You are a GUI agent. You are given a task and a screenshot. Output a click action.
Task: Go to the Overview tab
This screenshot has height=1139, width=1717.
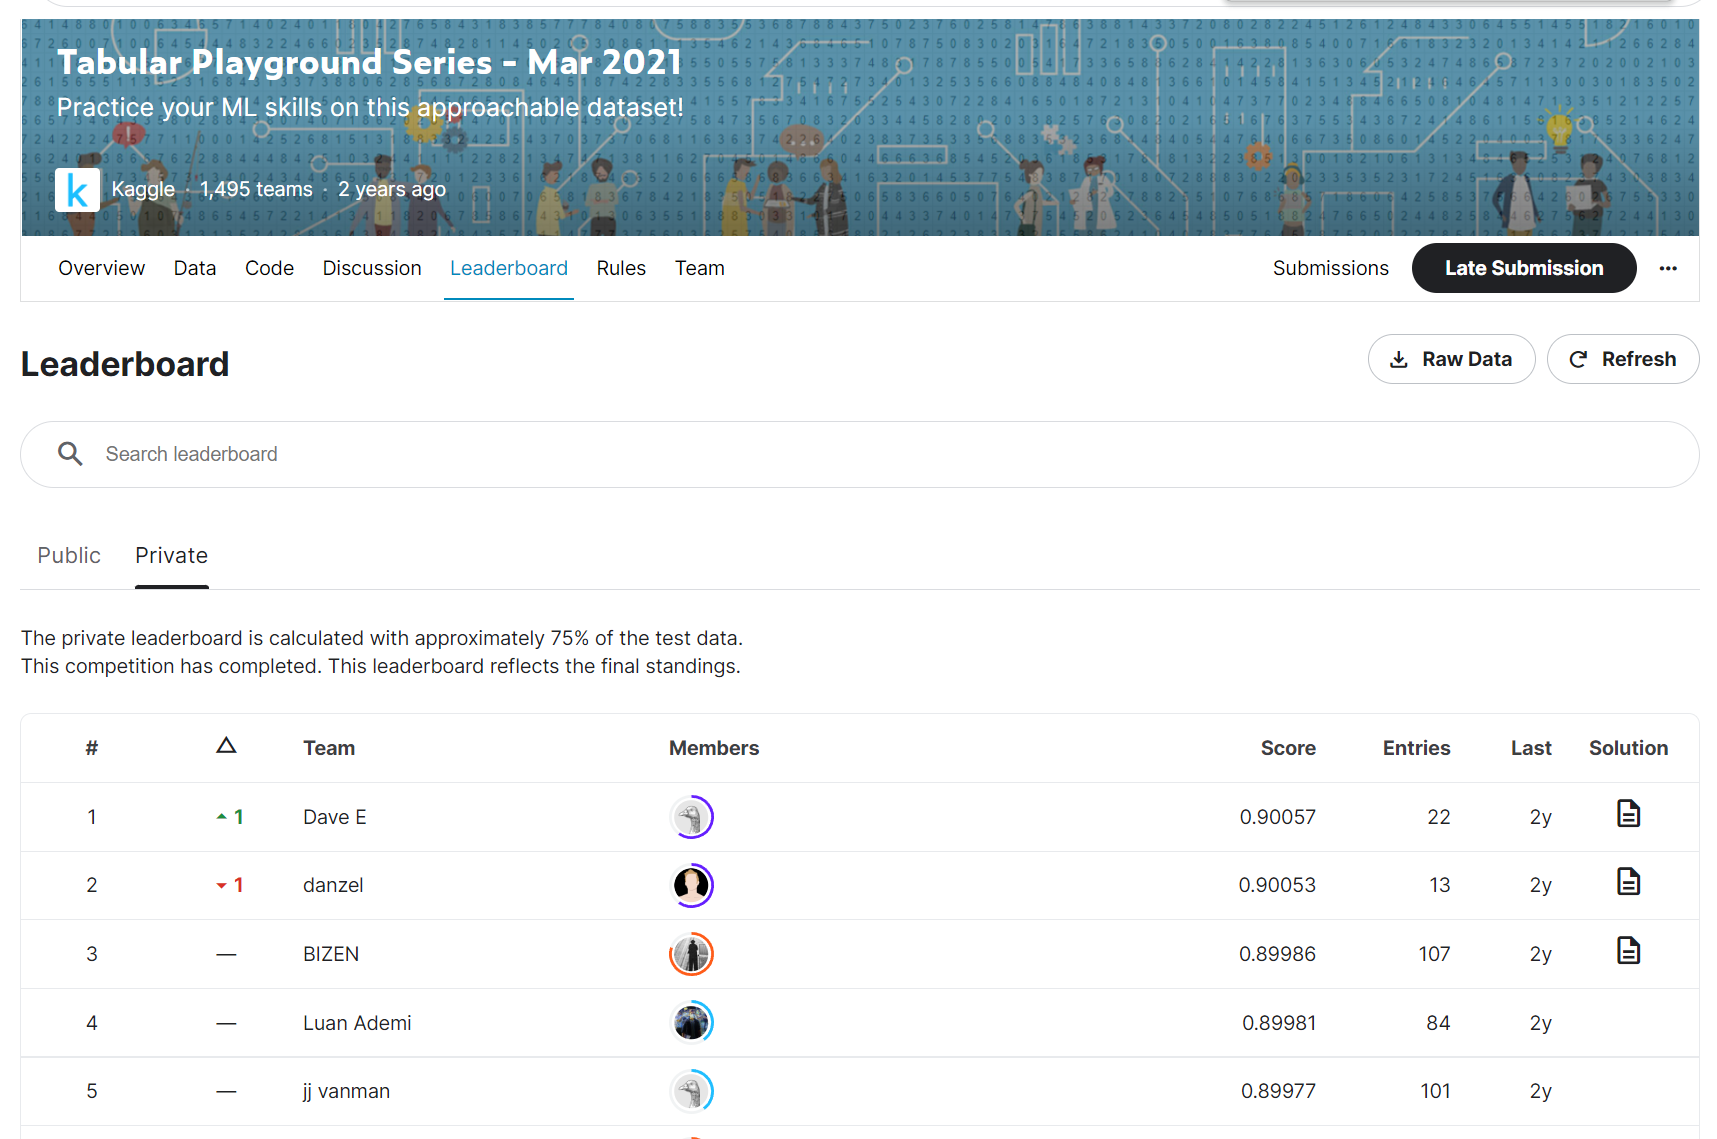point(101,268)
